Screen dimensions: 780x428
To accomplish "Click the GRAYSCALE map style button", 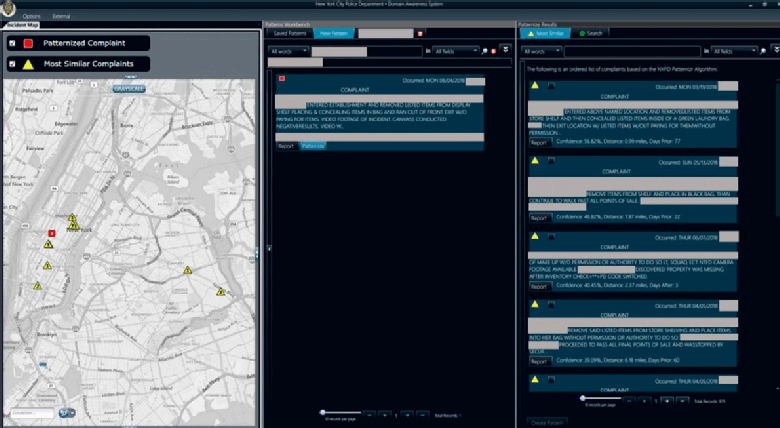I will pyautogui.click(x=129, y=89).
